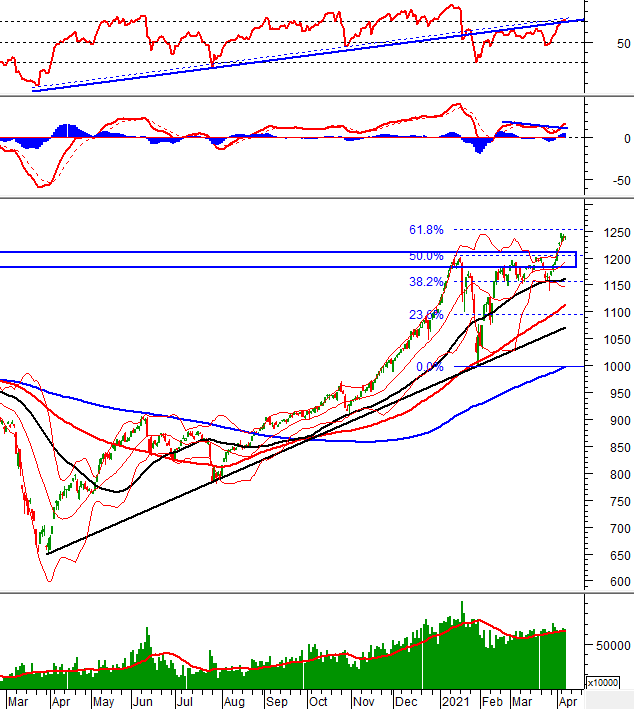The width and height of the screenshot is (634, 709).
Task: Select the Dec month label
Action: coord(406,702)
